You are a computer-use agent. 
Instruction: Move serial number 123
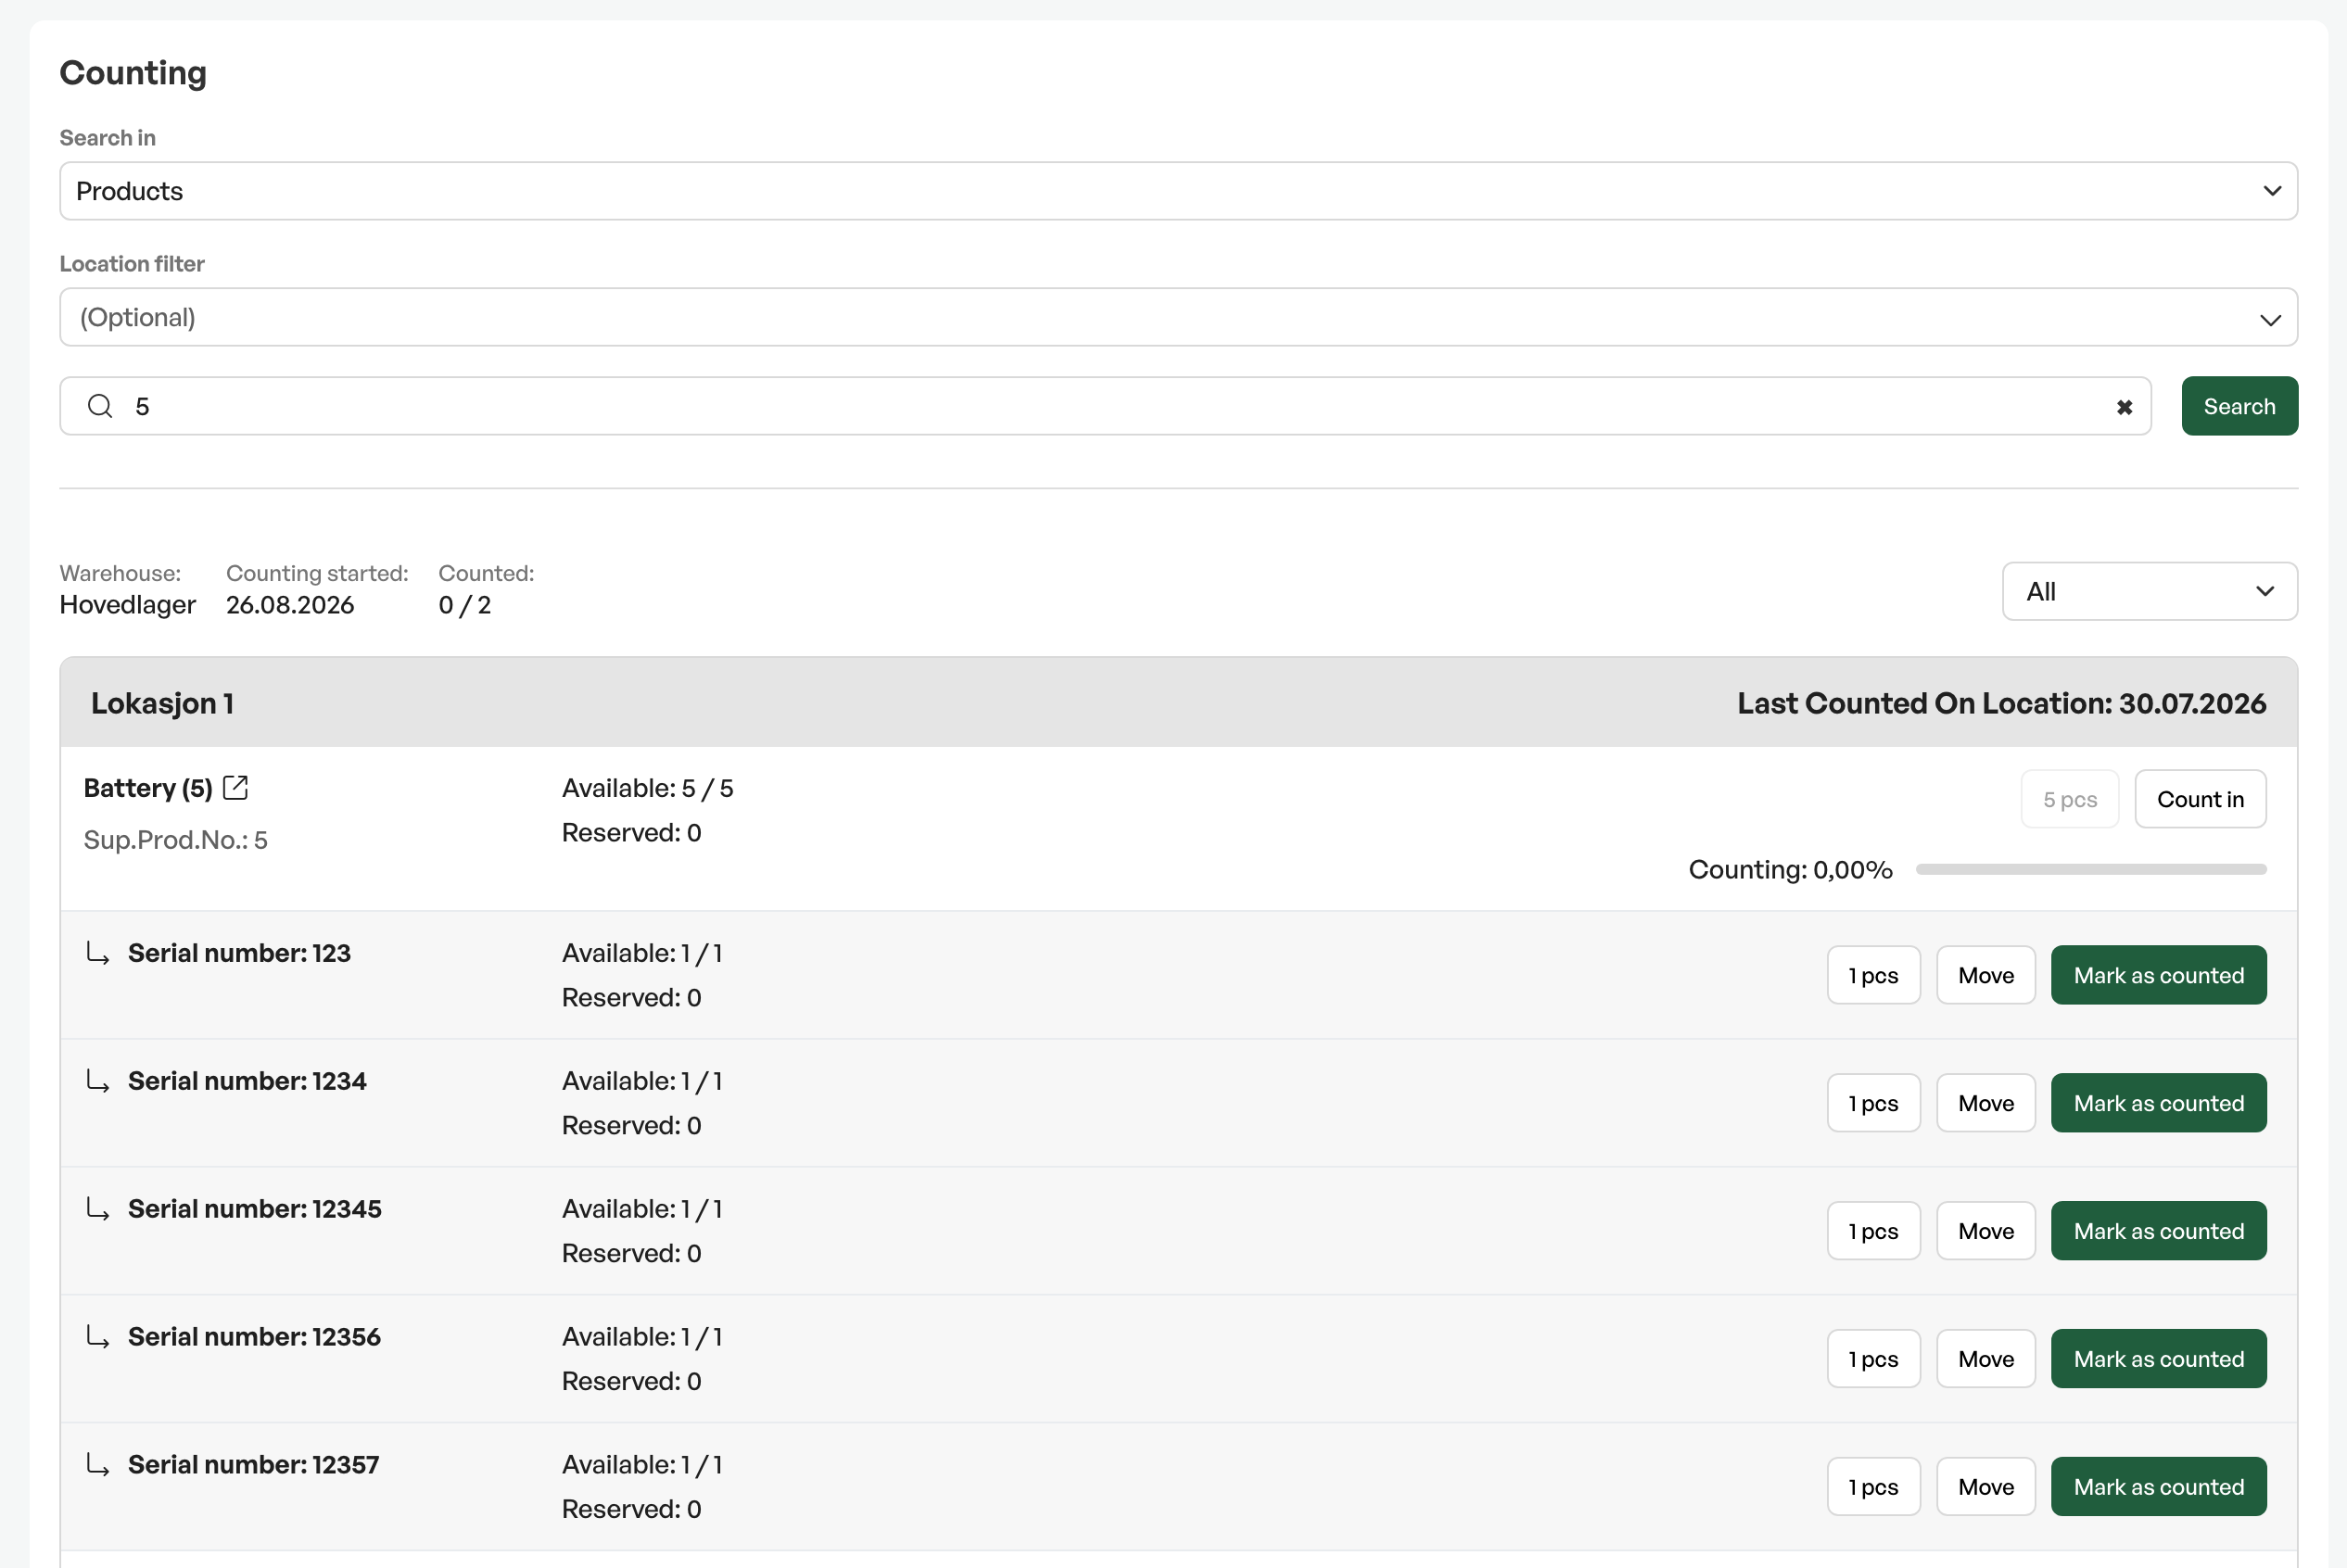(1985, 975)
